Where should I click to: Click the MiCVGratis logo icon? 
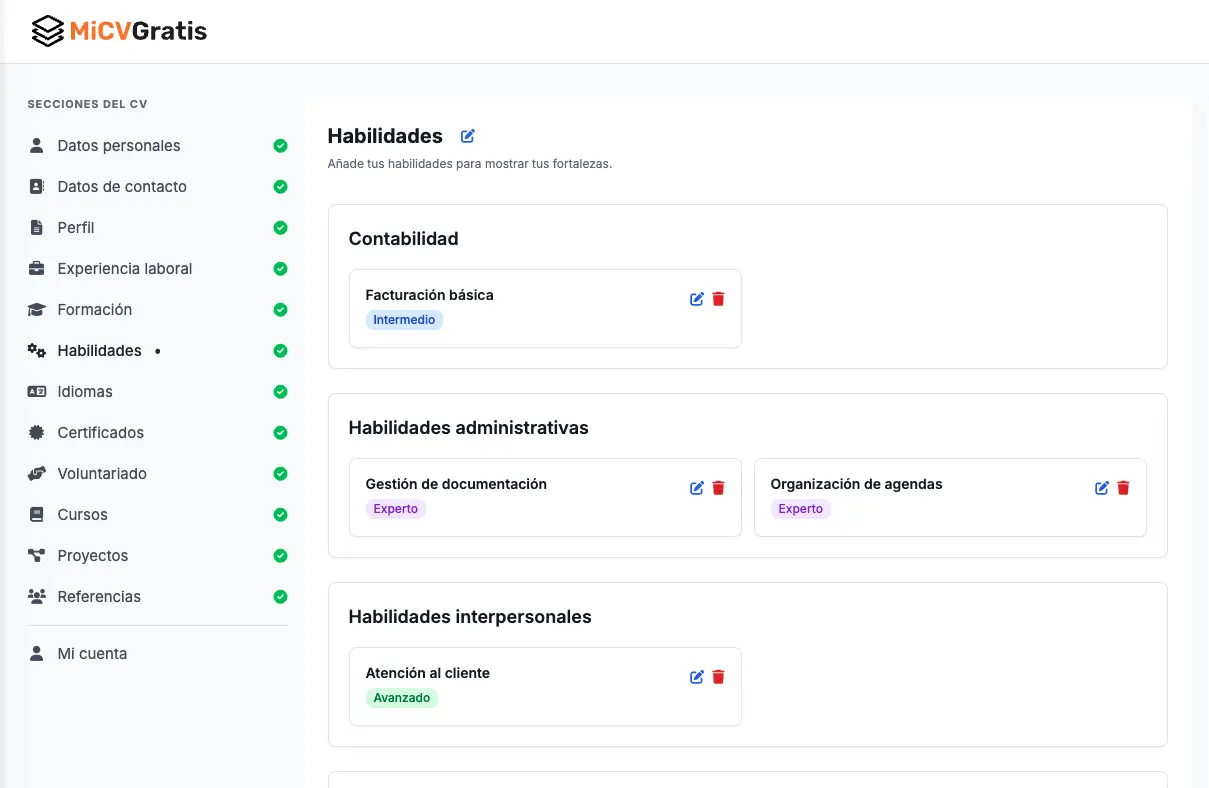45,30
